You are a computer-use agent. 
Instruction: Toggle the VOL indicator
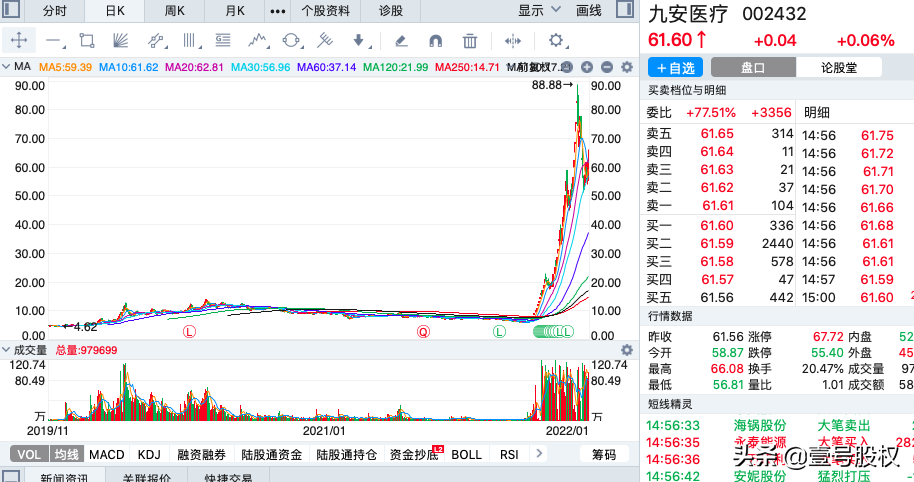(x=29, y=455)
